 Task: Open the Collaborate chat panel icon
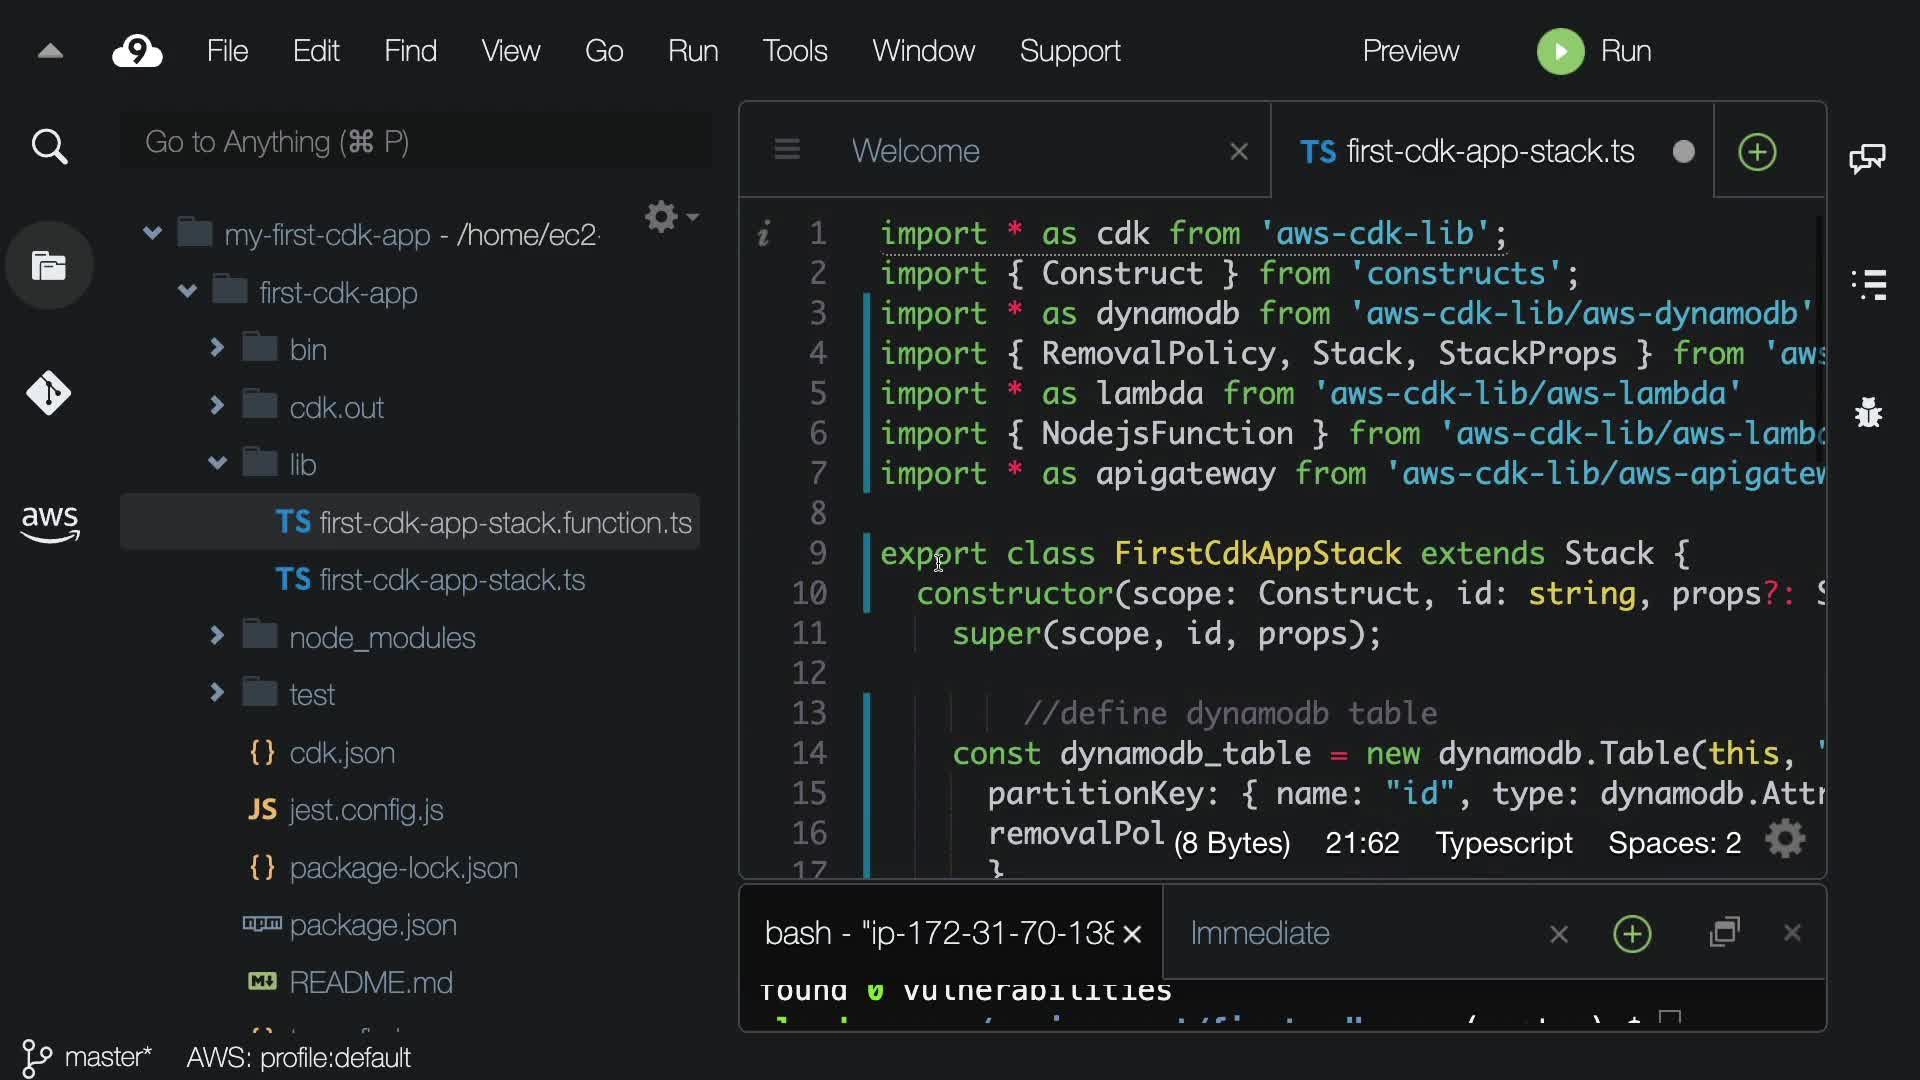[1867, 158]
